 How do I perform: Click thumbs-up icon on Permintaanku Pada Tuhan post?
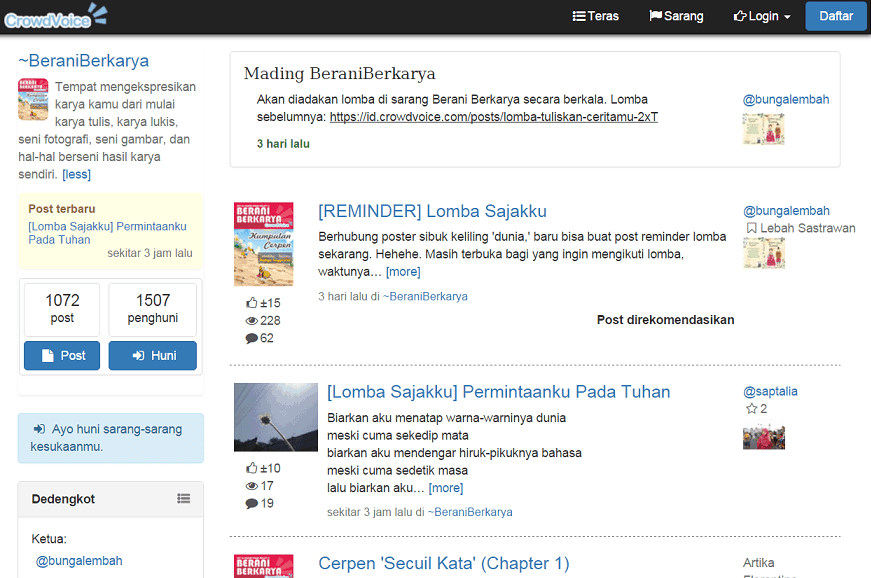pyautogui.click(x=252, y=468)
